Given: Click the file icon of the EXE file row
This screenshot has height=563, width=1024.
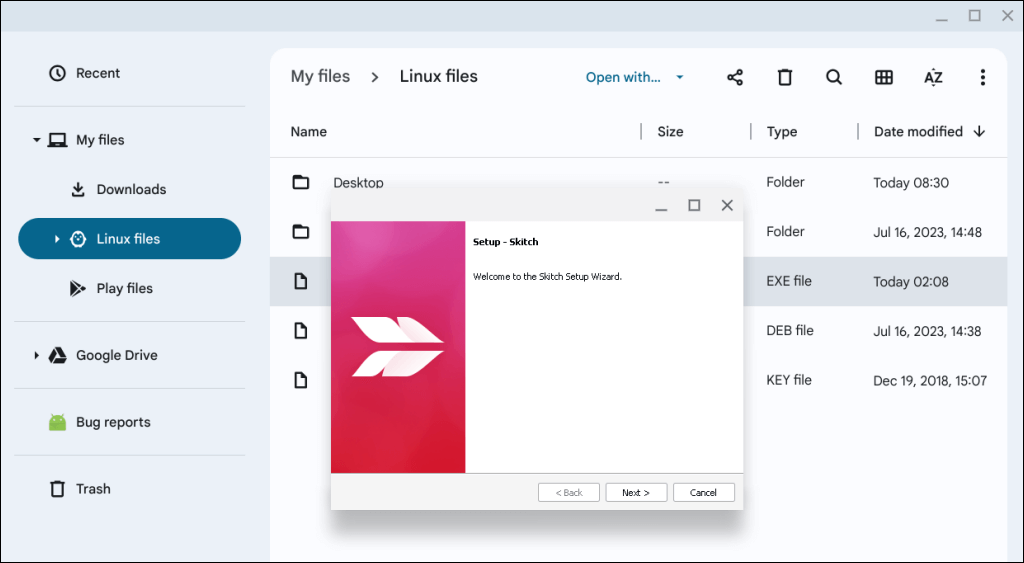Looking at the screenshot, I should point(300,282).
